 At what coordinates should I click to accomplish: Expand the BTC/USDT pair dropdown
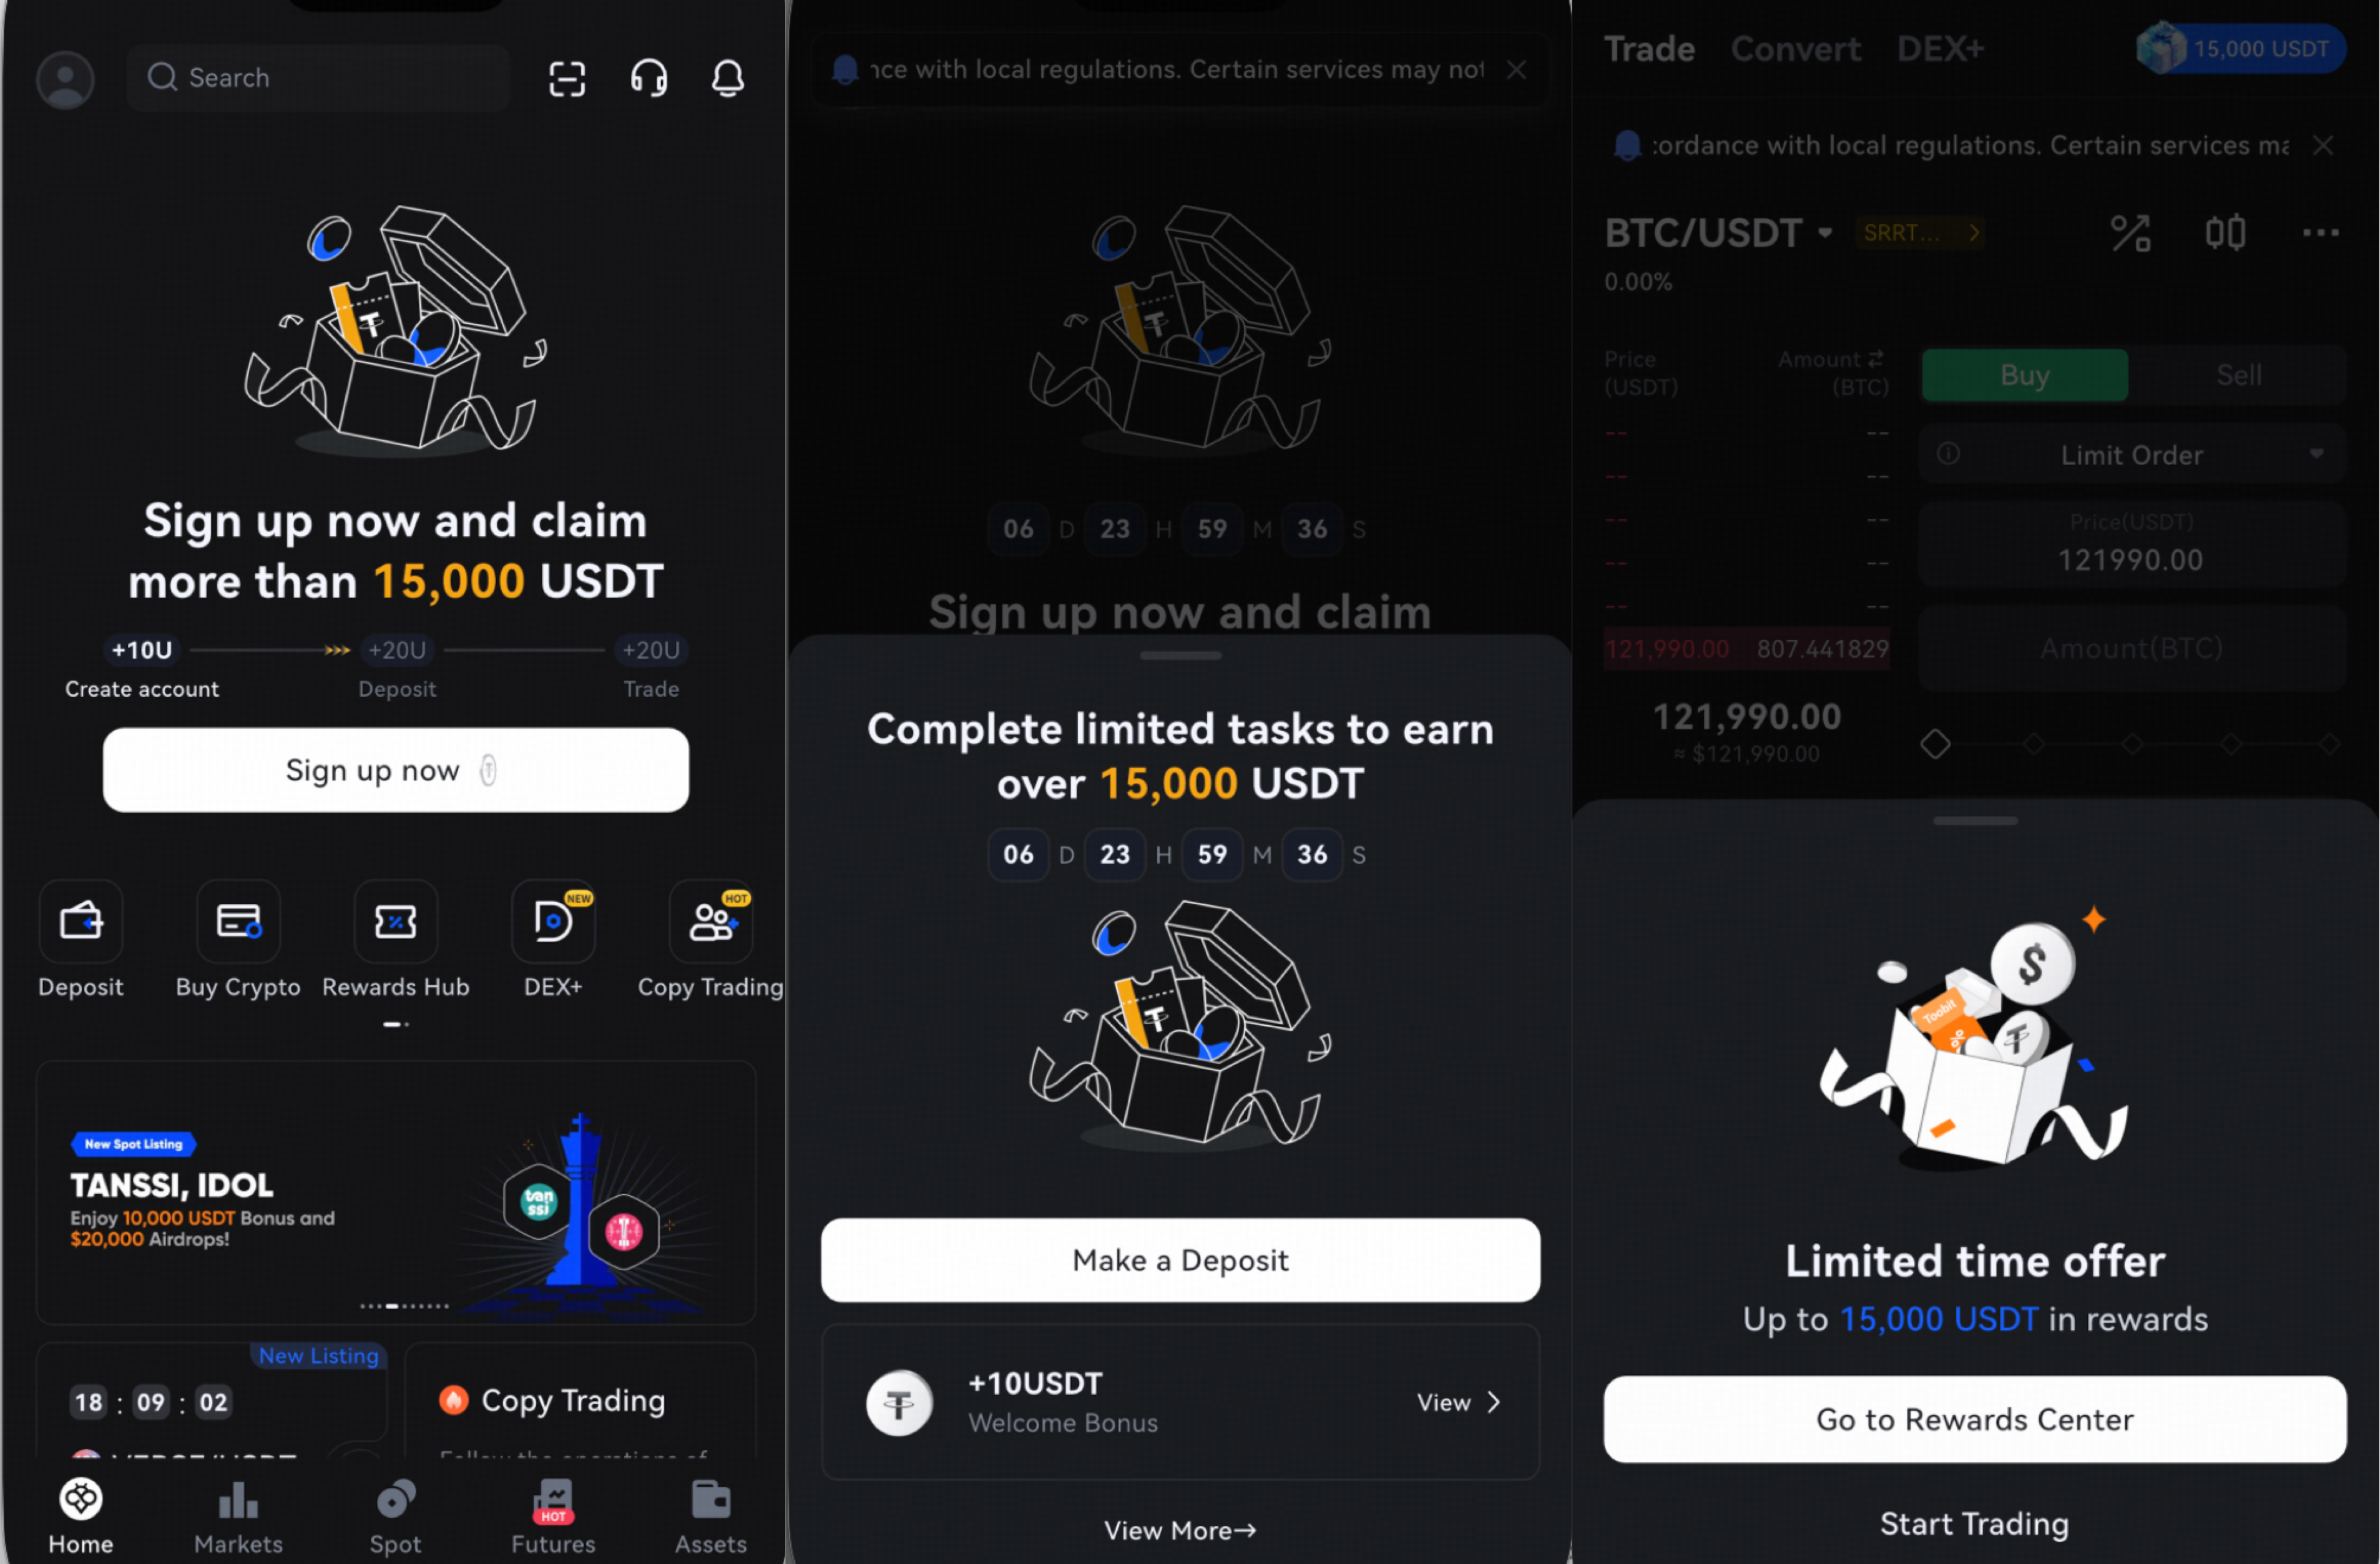[x=1825, y=233]
